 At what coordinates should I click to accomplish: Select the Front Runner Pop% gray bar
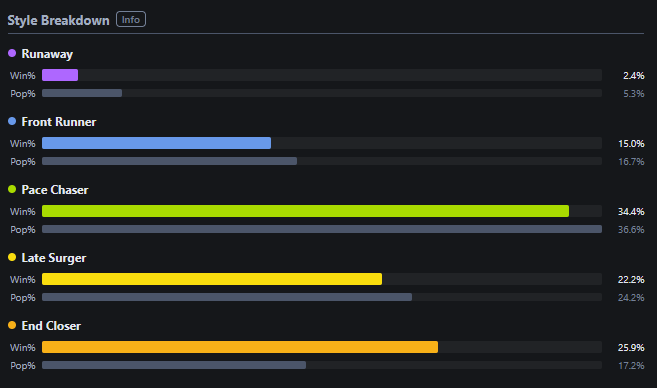(169, 161)
